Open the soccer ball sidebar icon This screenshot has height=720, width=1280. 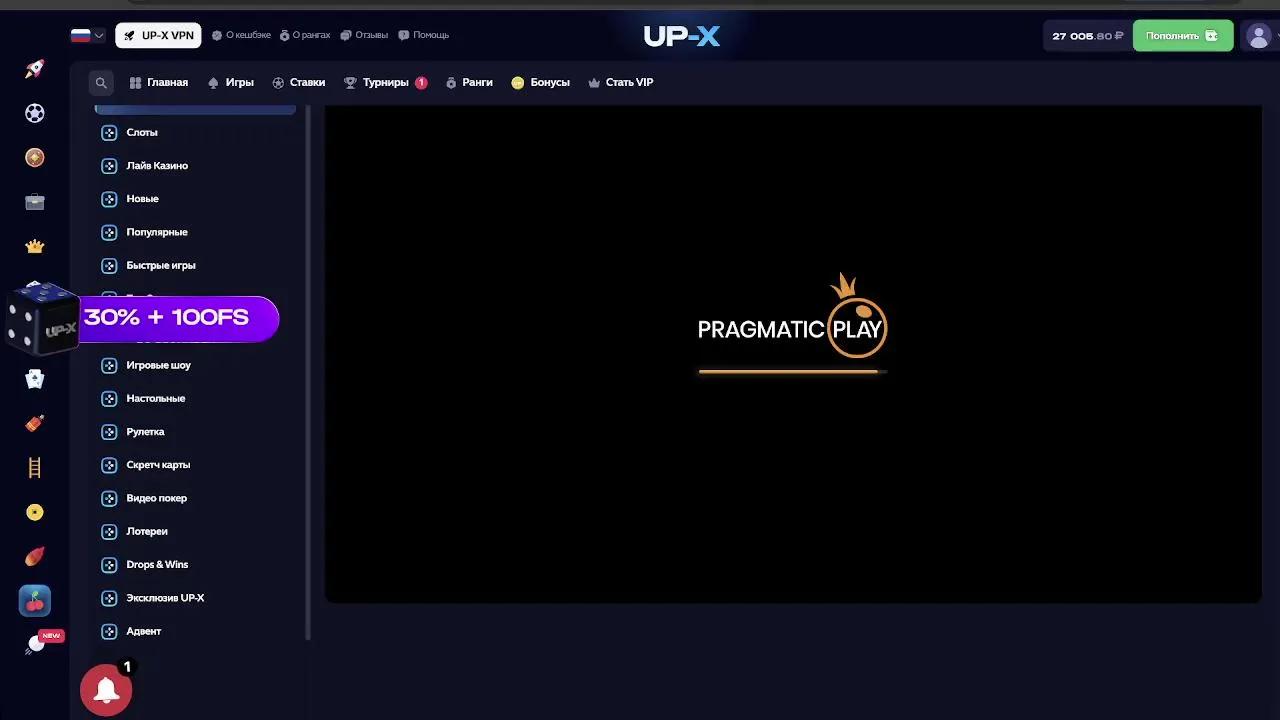pyautogui.click(x=35, y=113)
